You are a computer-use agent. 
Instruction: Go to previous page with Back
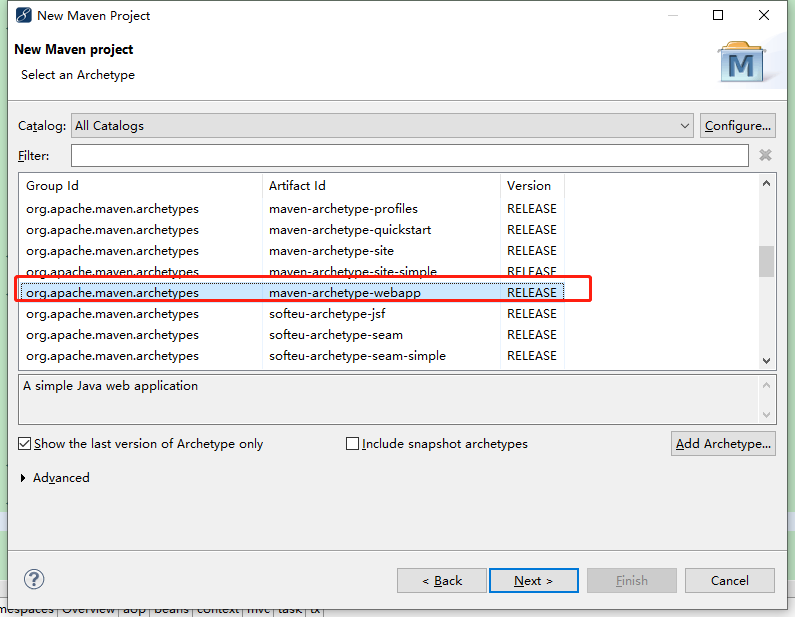[442, 580]
